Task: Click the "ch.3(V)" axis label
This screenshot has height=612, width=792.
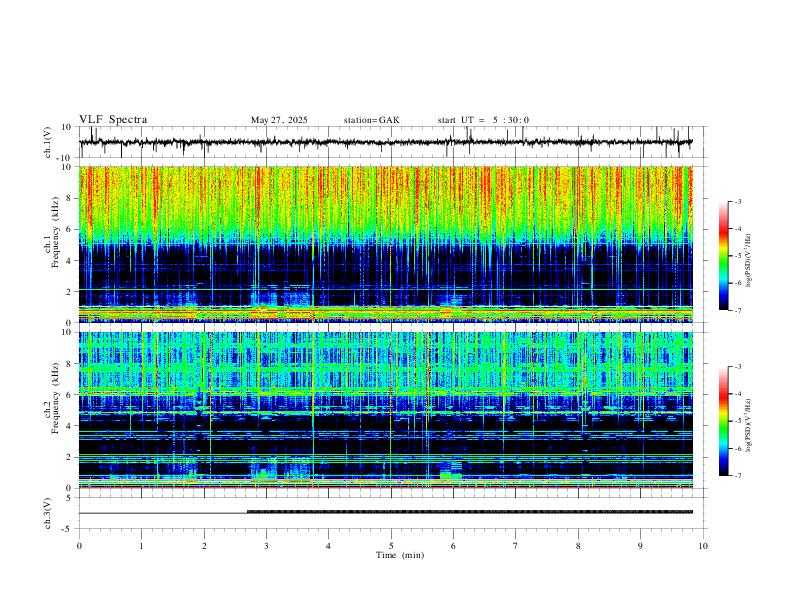Action: point(48,513)
